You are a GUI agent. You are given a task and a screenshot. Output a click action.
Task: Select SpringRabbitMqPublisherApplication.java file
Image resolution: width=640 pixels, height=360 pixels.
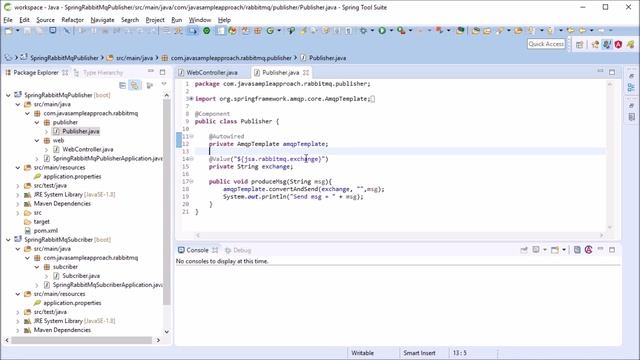(x=107, y=158)
